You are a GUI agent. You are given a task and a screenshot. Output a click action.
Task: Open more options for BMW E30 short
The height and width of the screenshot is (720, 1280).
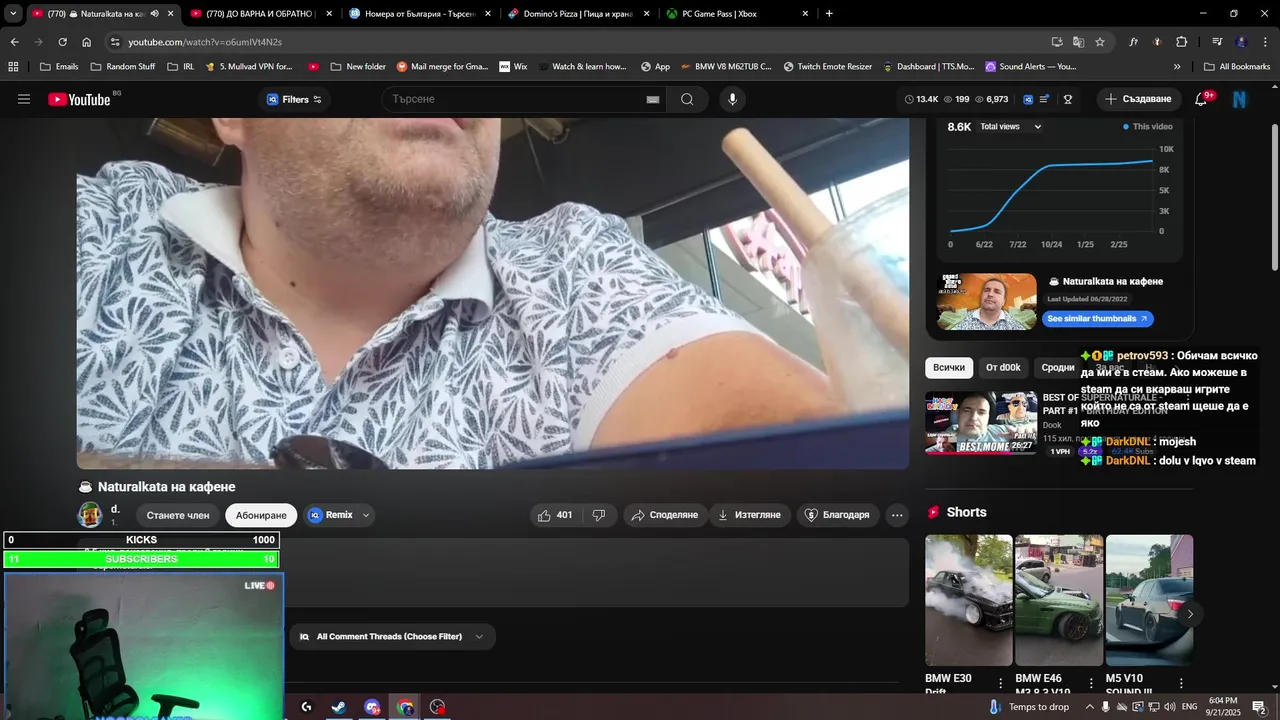click(x=1000, y=684)
